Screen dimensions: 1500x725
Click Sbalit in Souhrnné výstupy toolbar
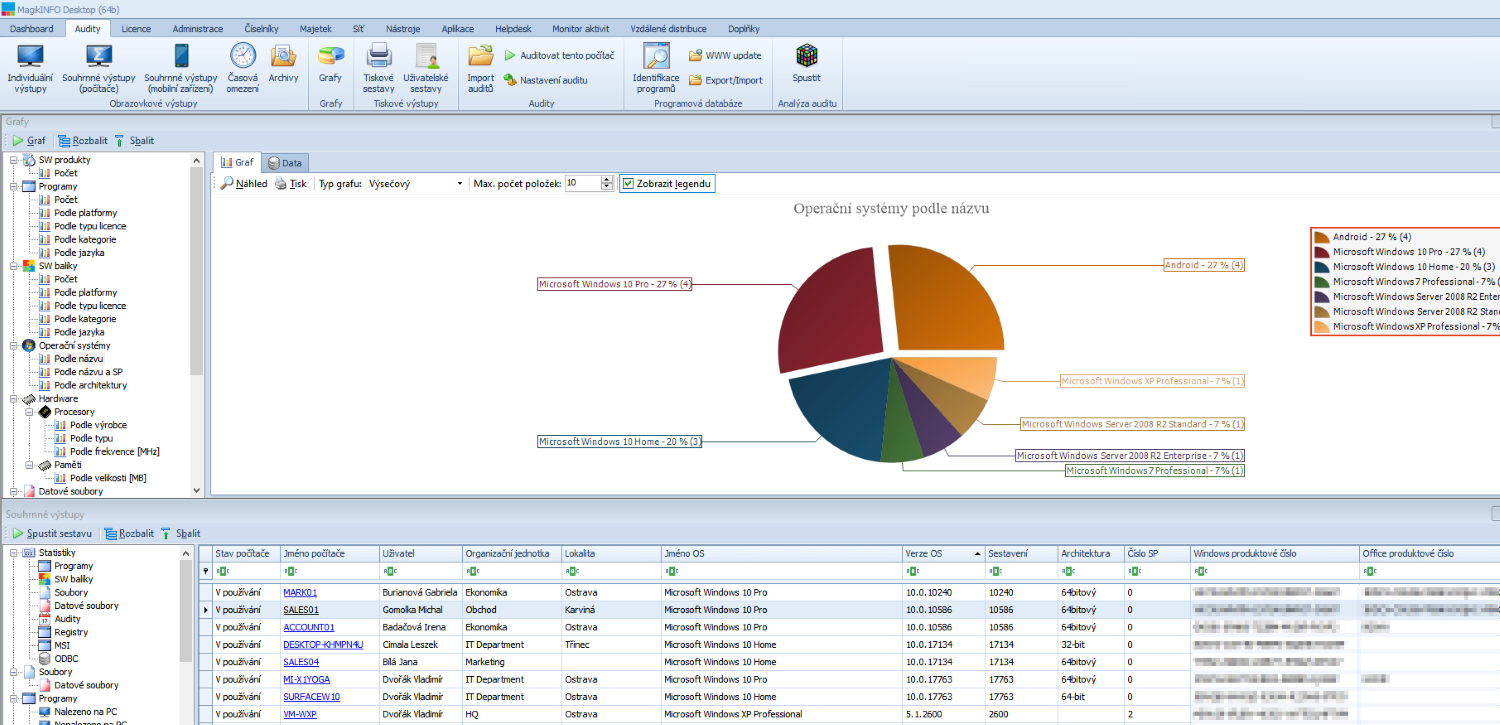pos(181,534)
